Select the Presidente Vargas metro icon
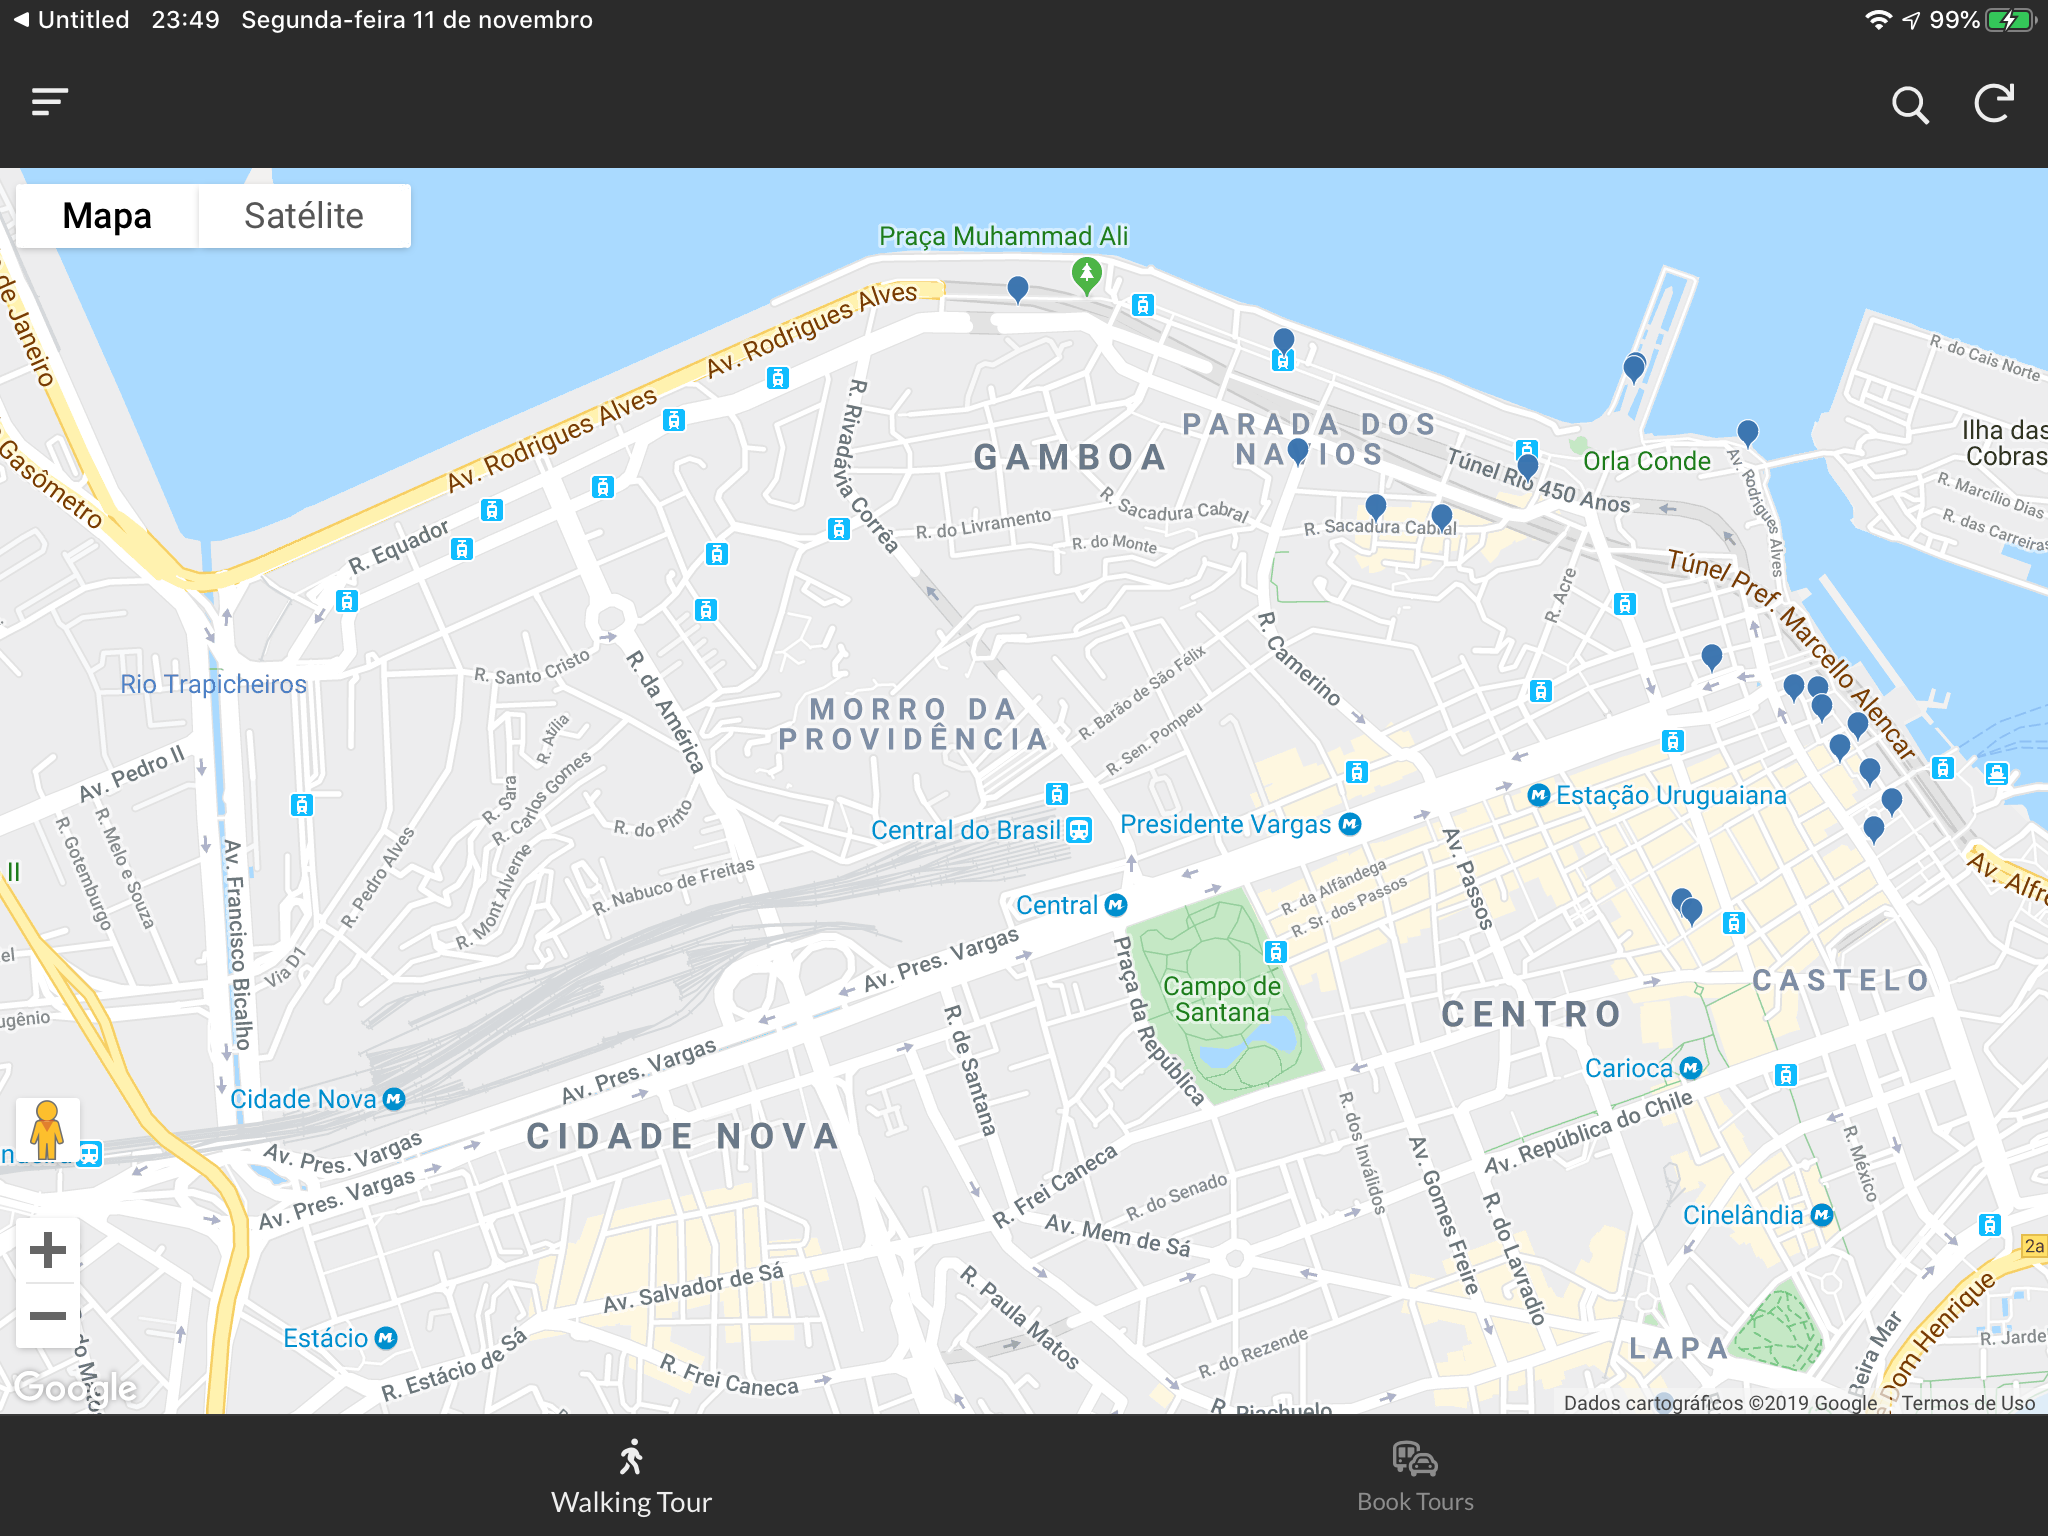This screenshot has width=2048, height=1536. 1350,824
